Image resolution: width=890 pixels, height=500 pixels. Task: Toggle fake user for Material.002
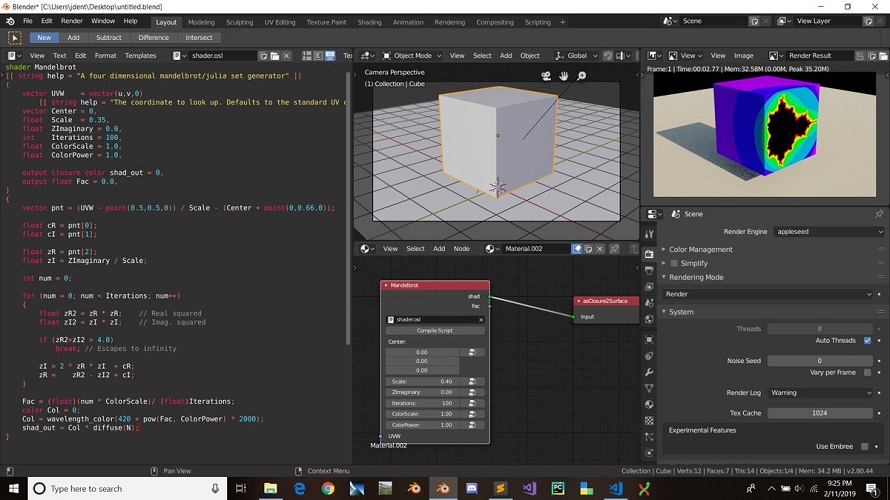[x=577, y=249]
